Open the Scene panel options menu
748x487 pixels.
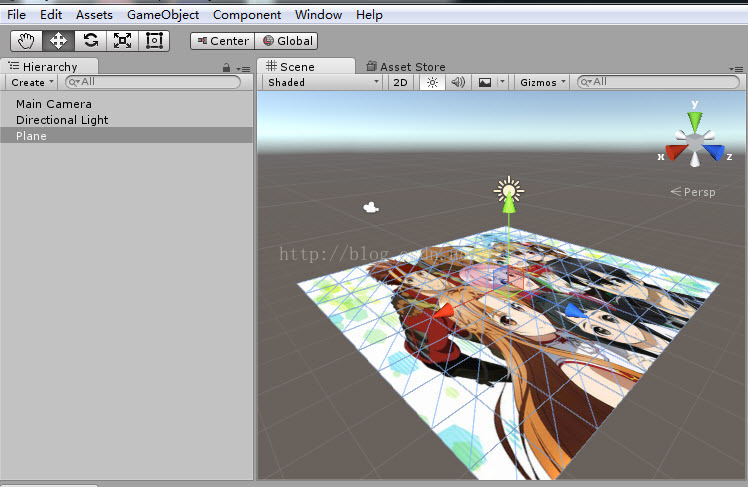click(736, 69)
